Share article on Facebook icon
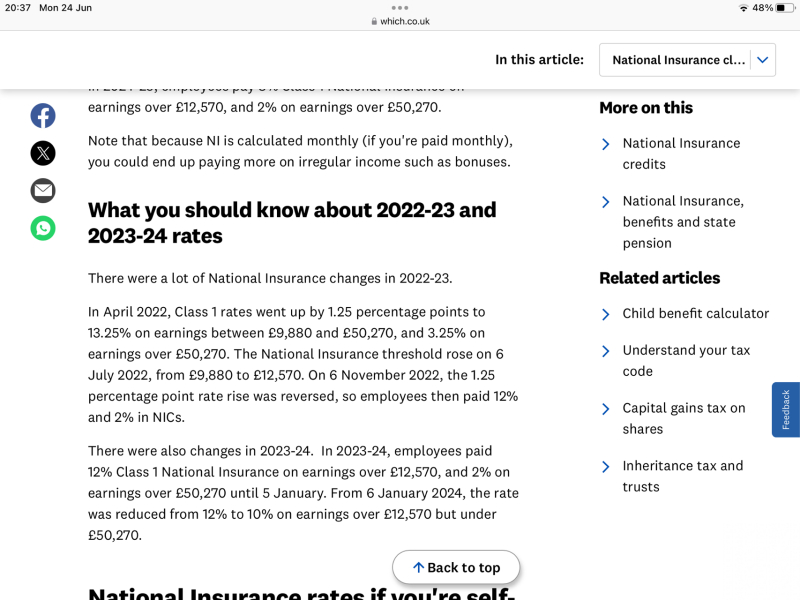Screen dimensions: 800x600 click(43, 116)
